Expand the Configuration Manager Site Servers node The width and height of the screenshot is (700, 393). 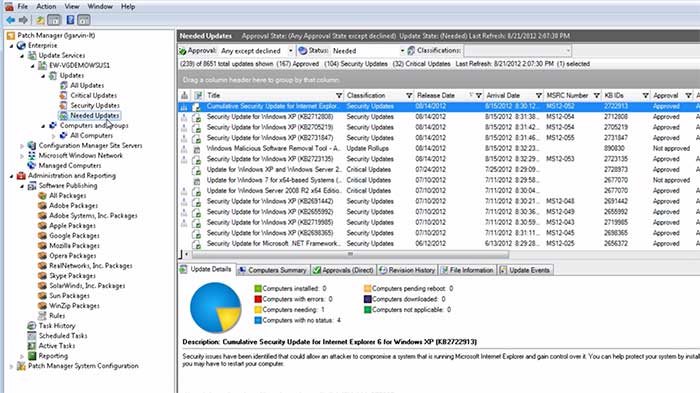pyautogui.click(x=22, y=146)
